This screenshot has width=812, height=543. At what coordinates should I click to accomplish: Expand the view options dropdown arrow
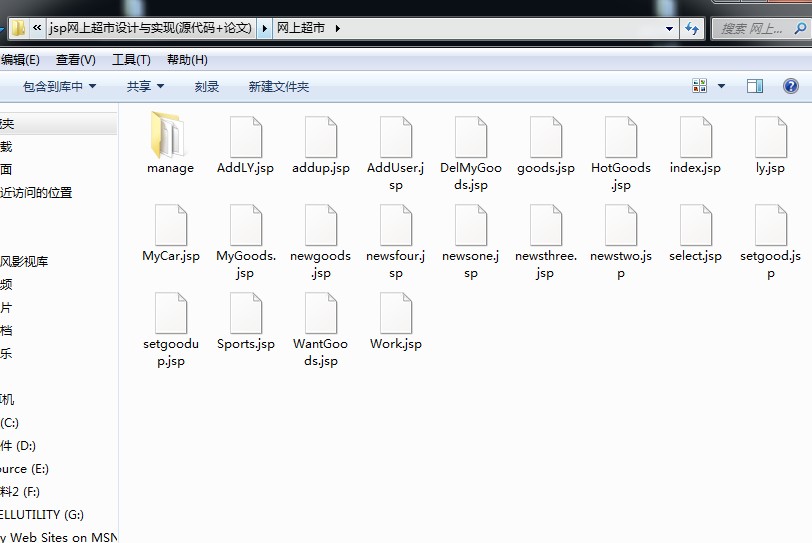[x=721, y=86]
